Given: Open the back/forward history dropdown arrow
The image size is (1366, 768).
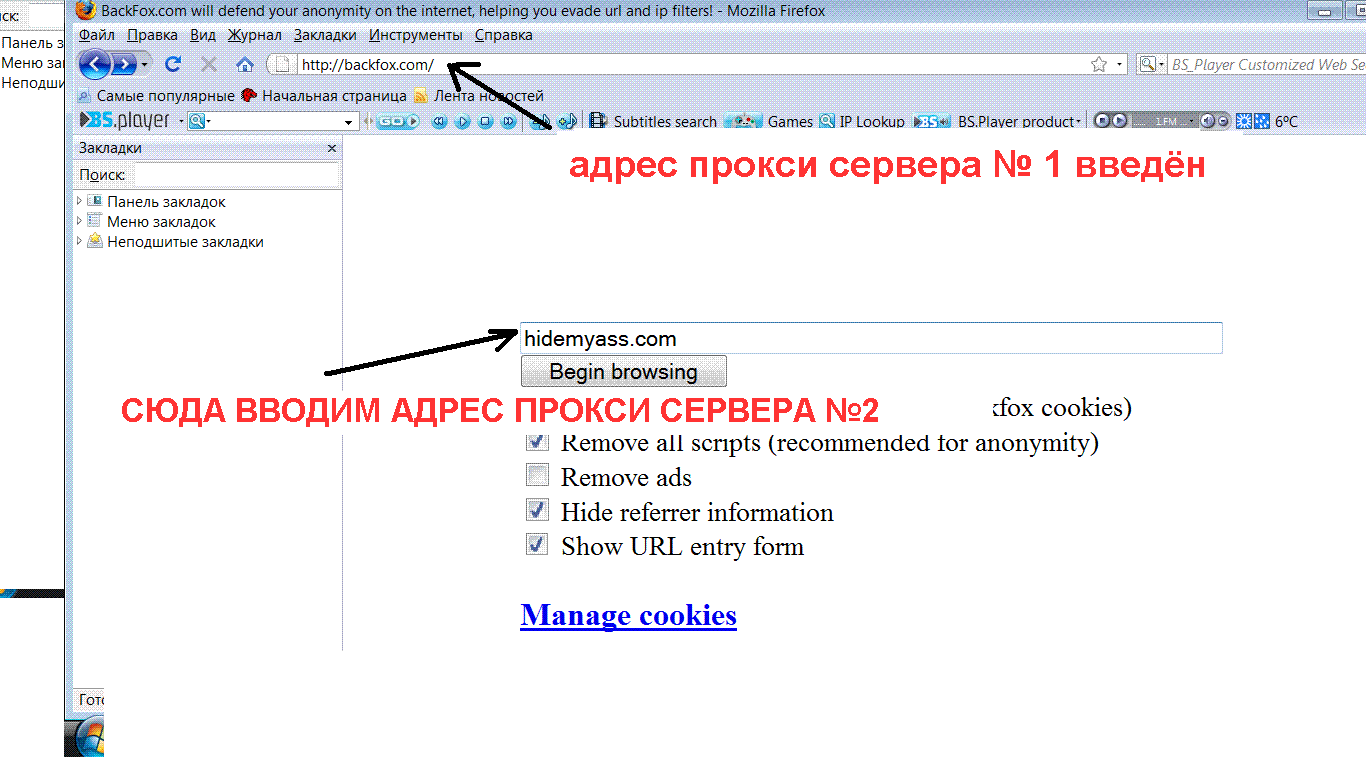Looking at the screenshot, I should 145,65.
